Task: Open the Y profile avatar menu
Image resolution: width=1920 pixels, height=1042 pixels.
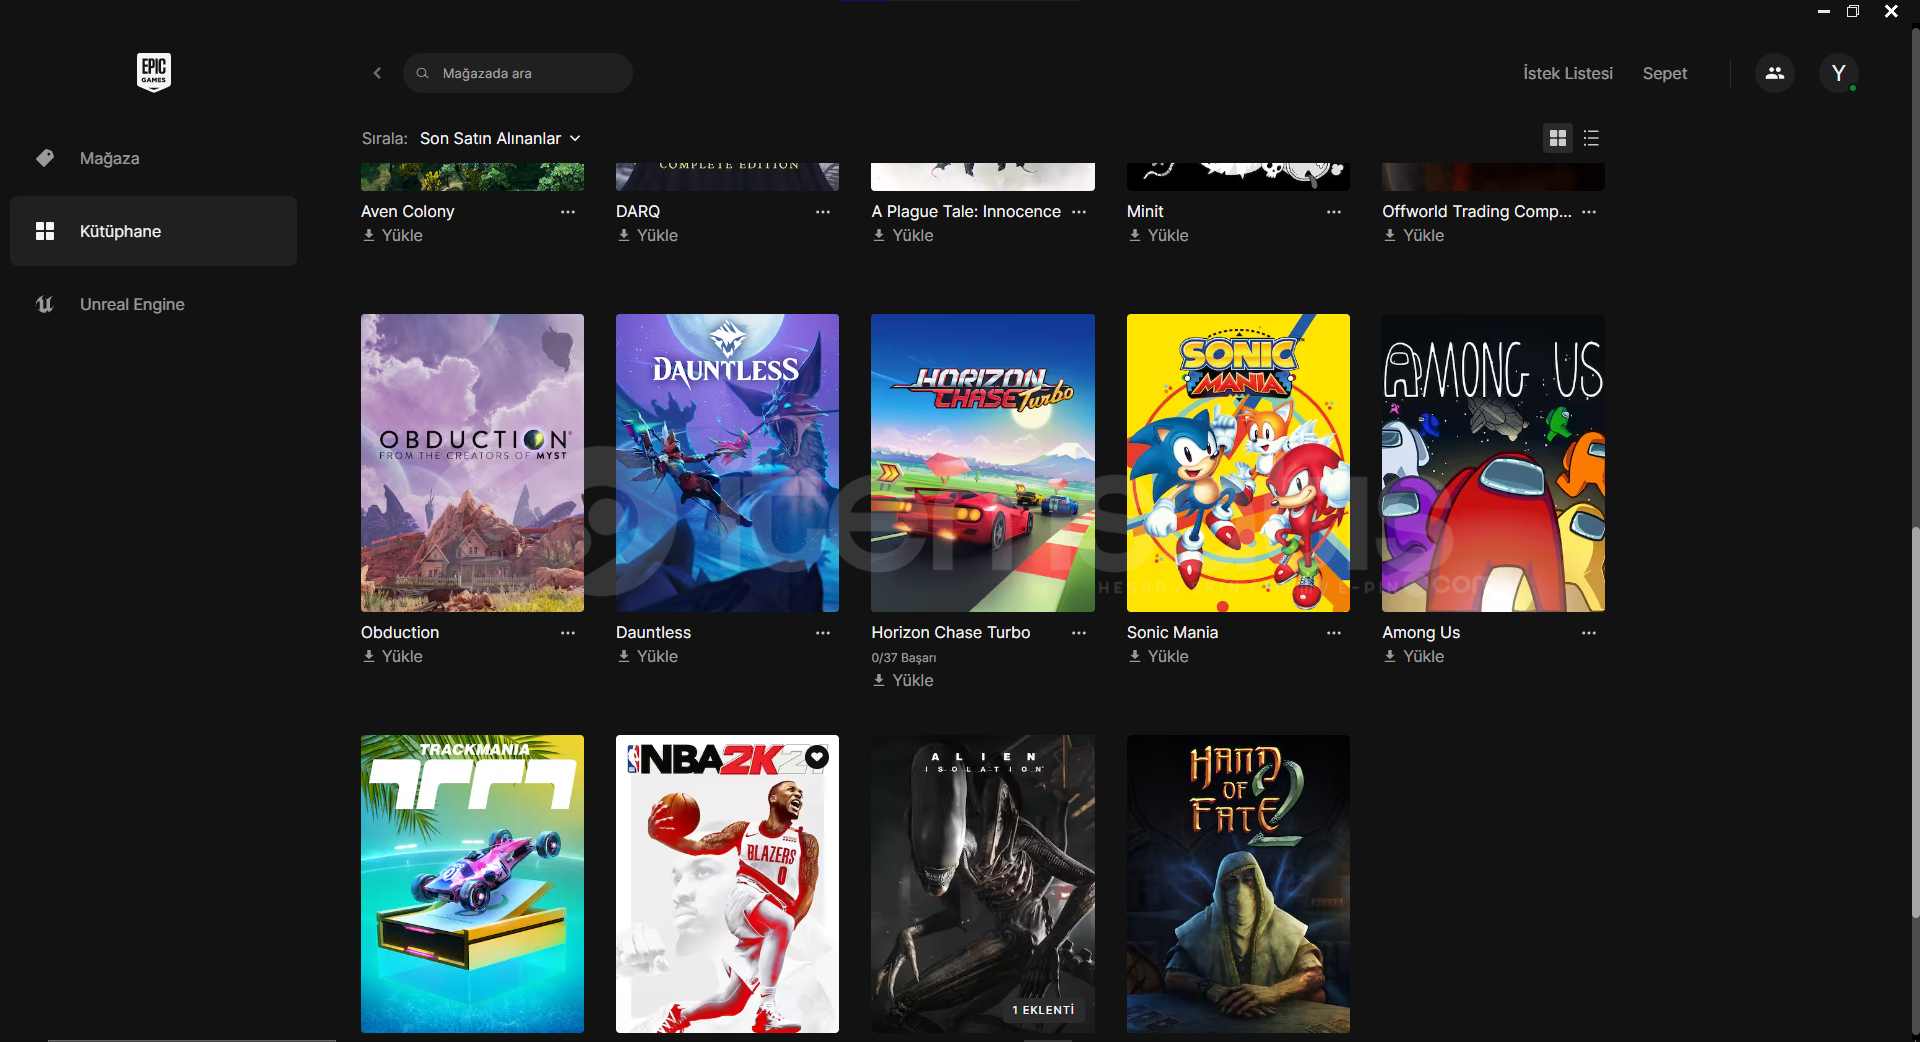Action: [x=1838, y=73]
